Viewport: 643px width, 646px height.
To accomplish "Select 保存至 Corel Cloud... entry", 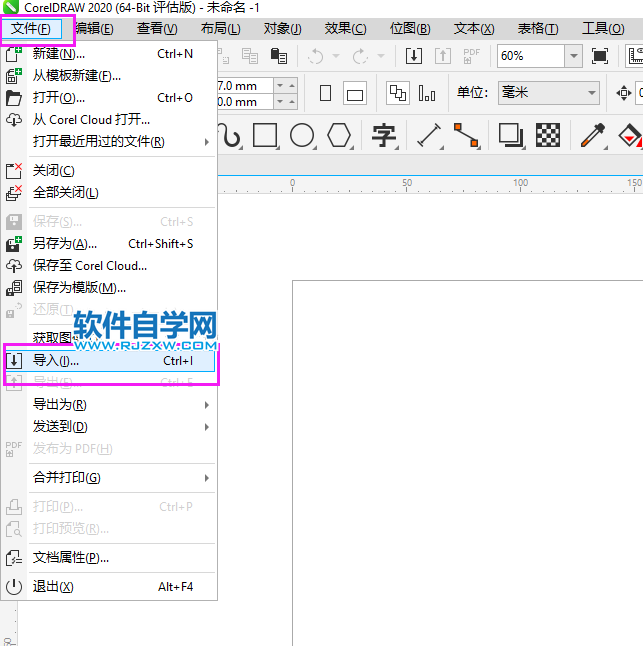I will point(110,266).
